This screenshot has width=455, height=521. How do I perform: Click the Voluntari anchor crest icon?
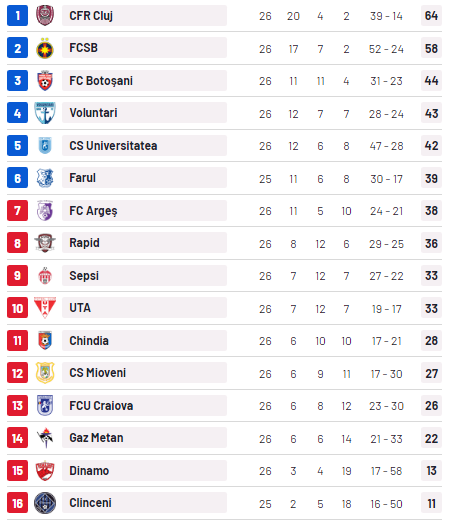pyautogui.click(x=45, y=113)
